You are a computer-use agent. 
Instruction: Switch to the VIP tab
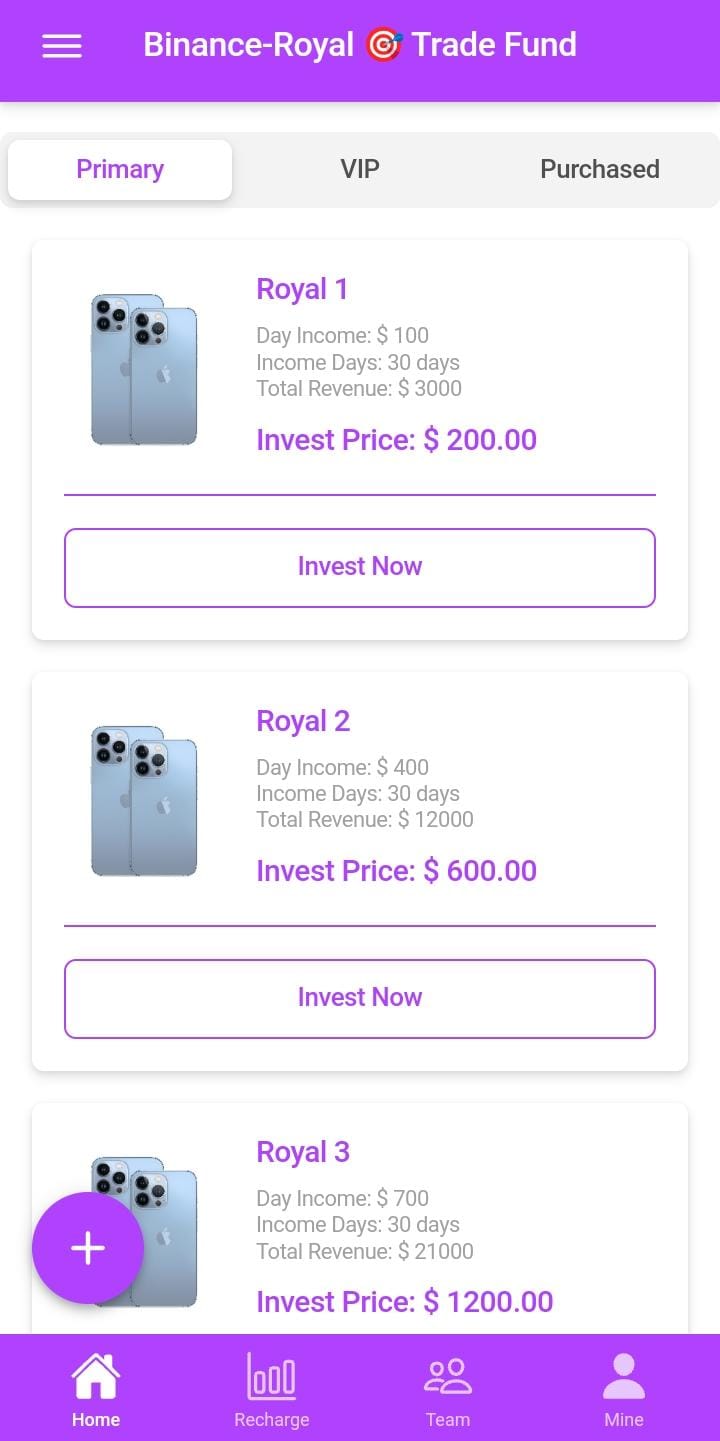click(360, 169)
